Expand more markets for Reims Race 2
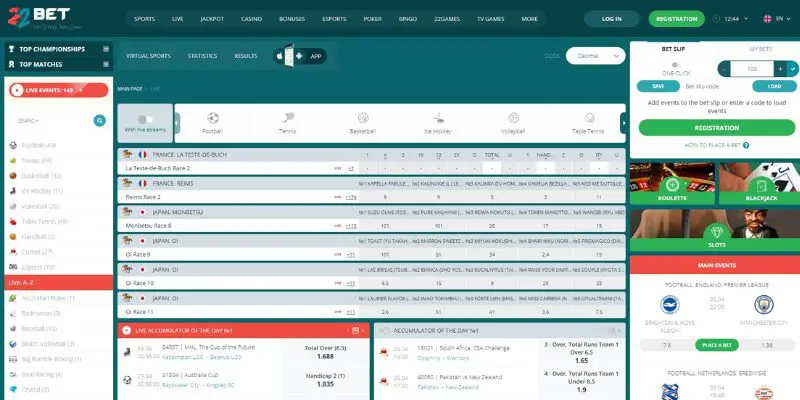This screenshot has height=400, width=800. [x=351, y=197]
